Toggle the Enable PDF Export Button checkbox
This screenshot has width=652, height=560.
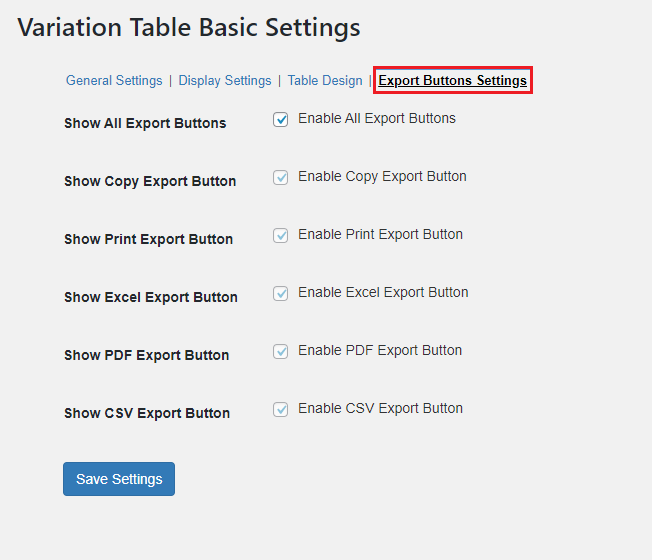click(281, 351)
